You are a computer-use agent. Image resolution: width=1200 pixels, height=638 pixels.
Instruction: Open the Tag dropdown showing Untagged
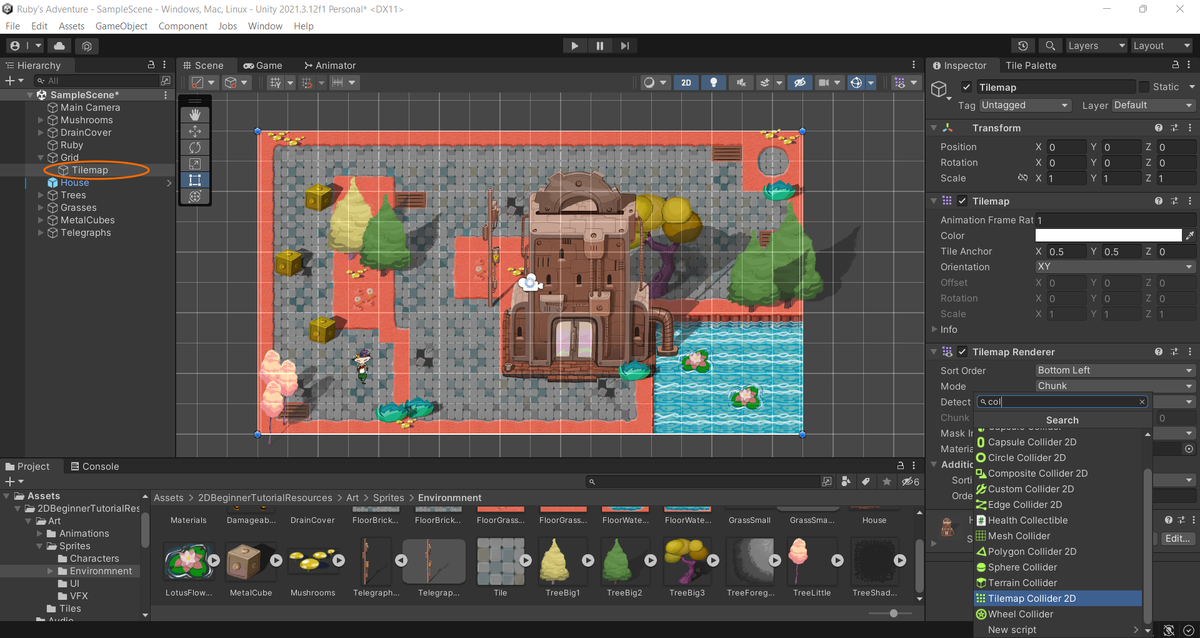[1025, 105]
